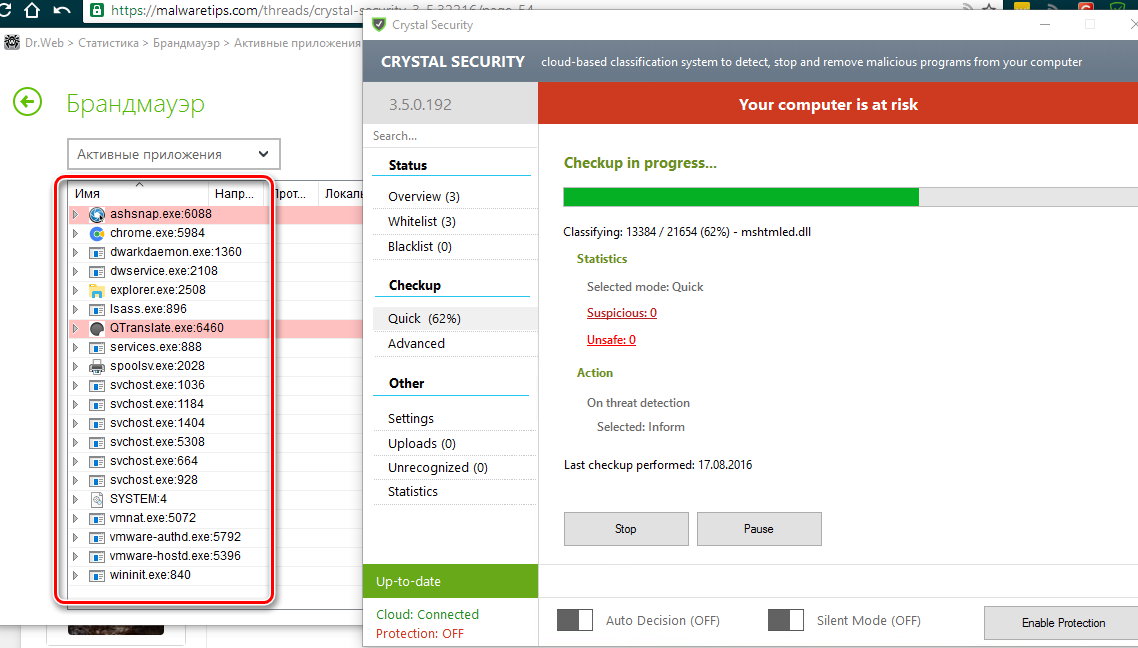Screen dimensions: 1138x648
Task: Sort by the Напр... column header
Action: pyautogui.click(x=235, y=194)
